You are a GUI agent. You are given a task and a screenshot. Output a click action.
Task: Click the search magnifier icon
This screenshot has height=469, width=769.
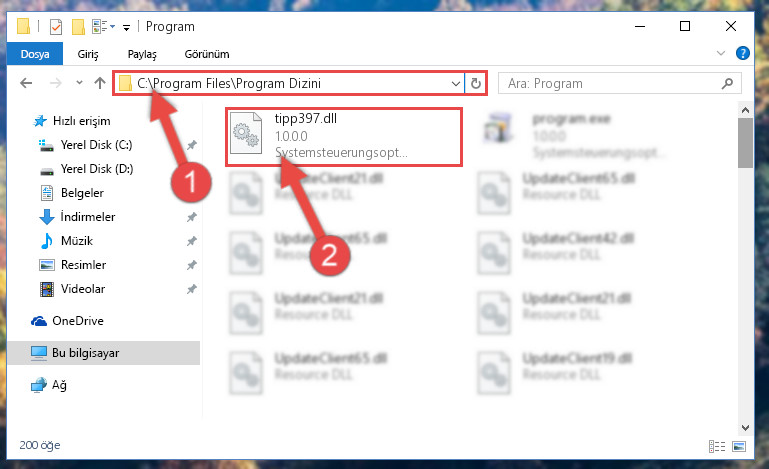tap(727, 83)
